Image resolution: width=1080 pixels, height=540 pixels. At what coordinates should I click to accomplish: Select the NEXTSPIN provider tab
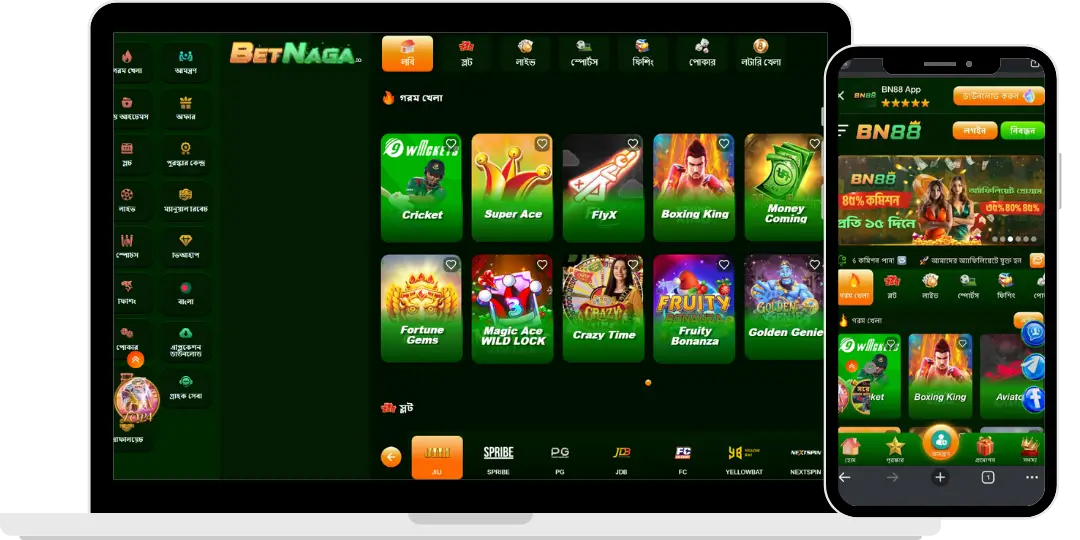[805, 459]
